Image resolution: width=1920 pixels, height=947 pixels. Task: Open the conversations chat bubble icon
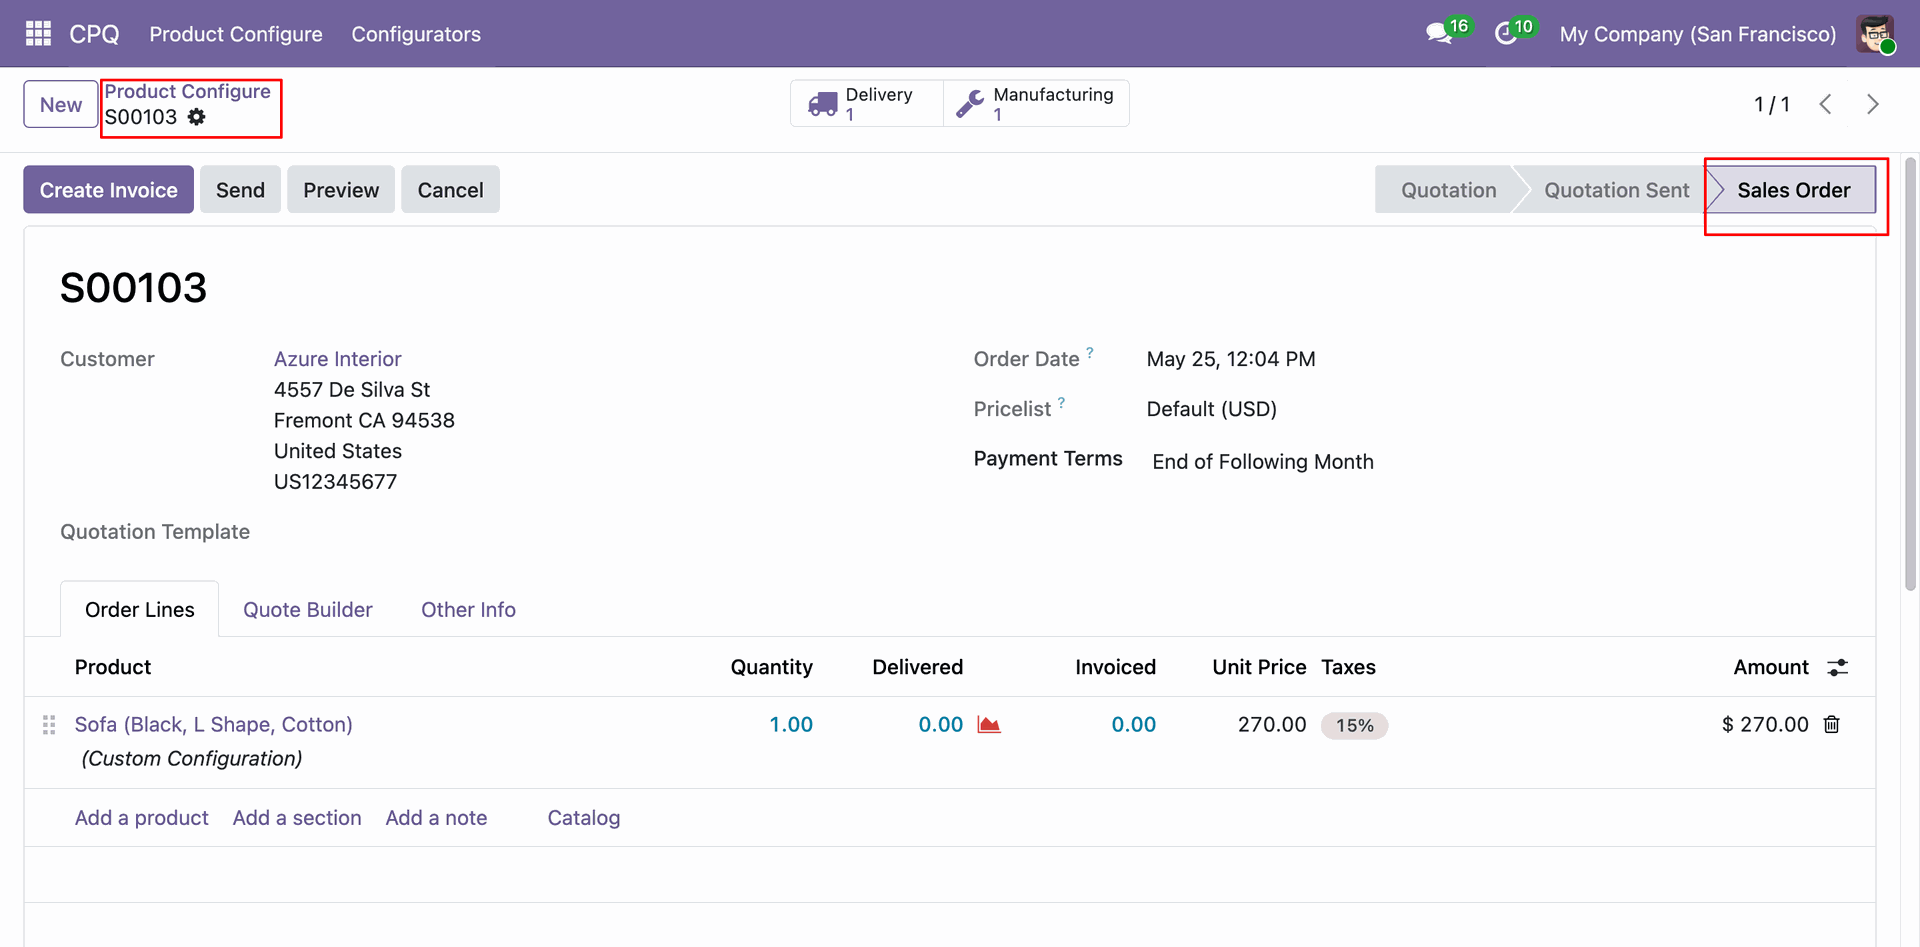tap(1439, 34)
